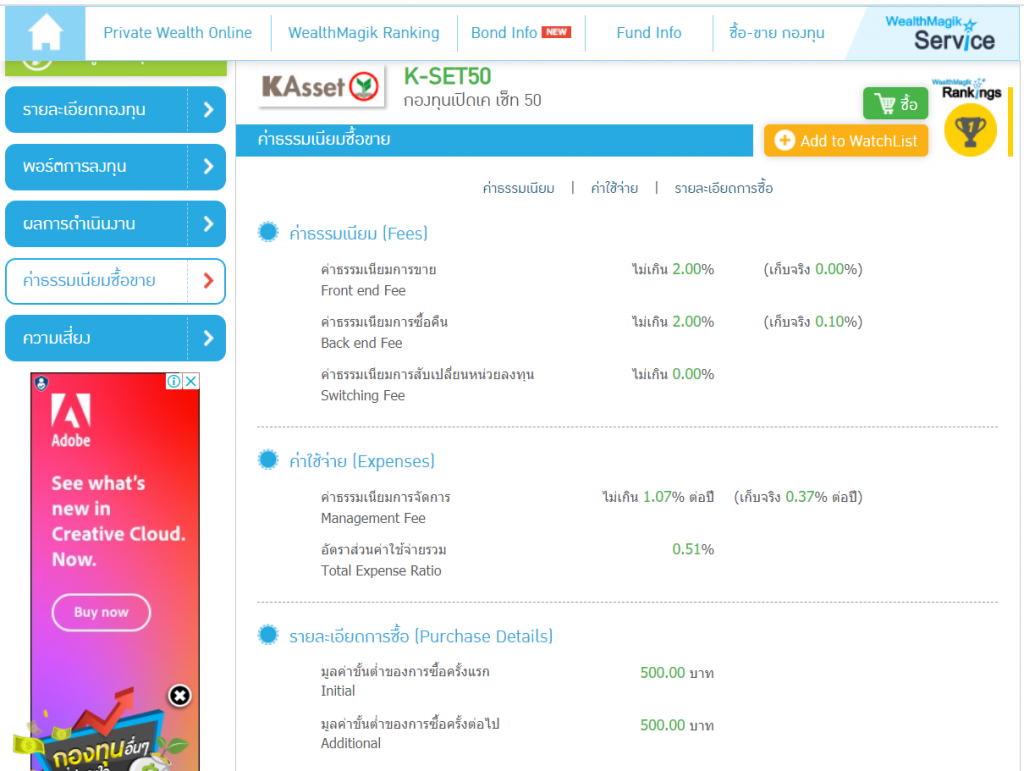Image resolution: width=1024 pixels, height=771 pixels.
Task: Click Management Fee label
Action: 374,518
